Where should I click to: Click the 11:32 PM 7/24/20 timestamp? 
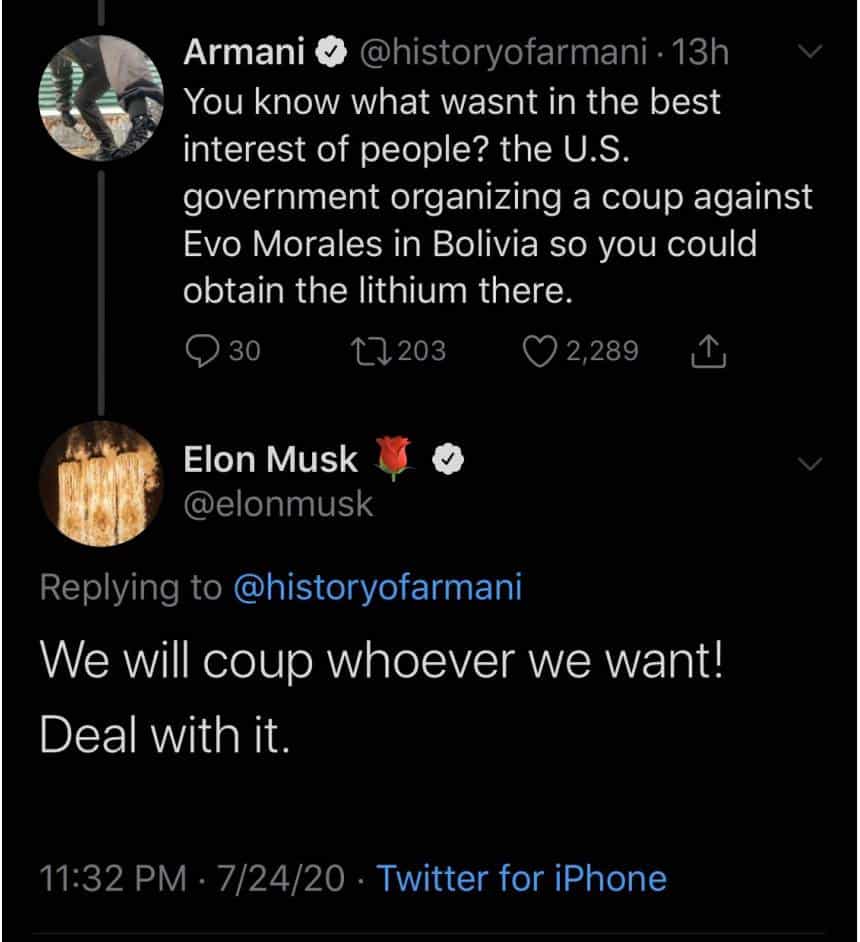(192, 878)
